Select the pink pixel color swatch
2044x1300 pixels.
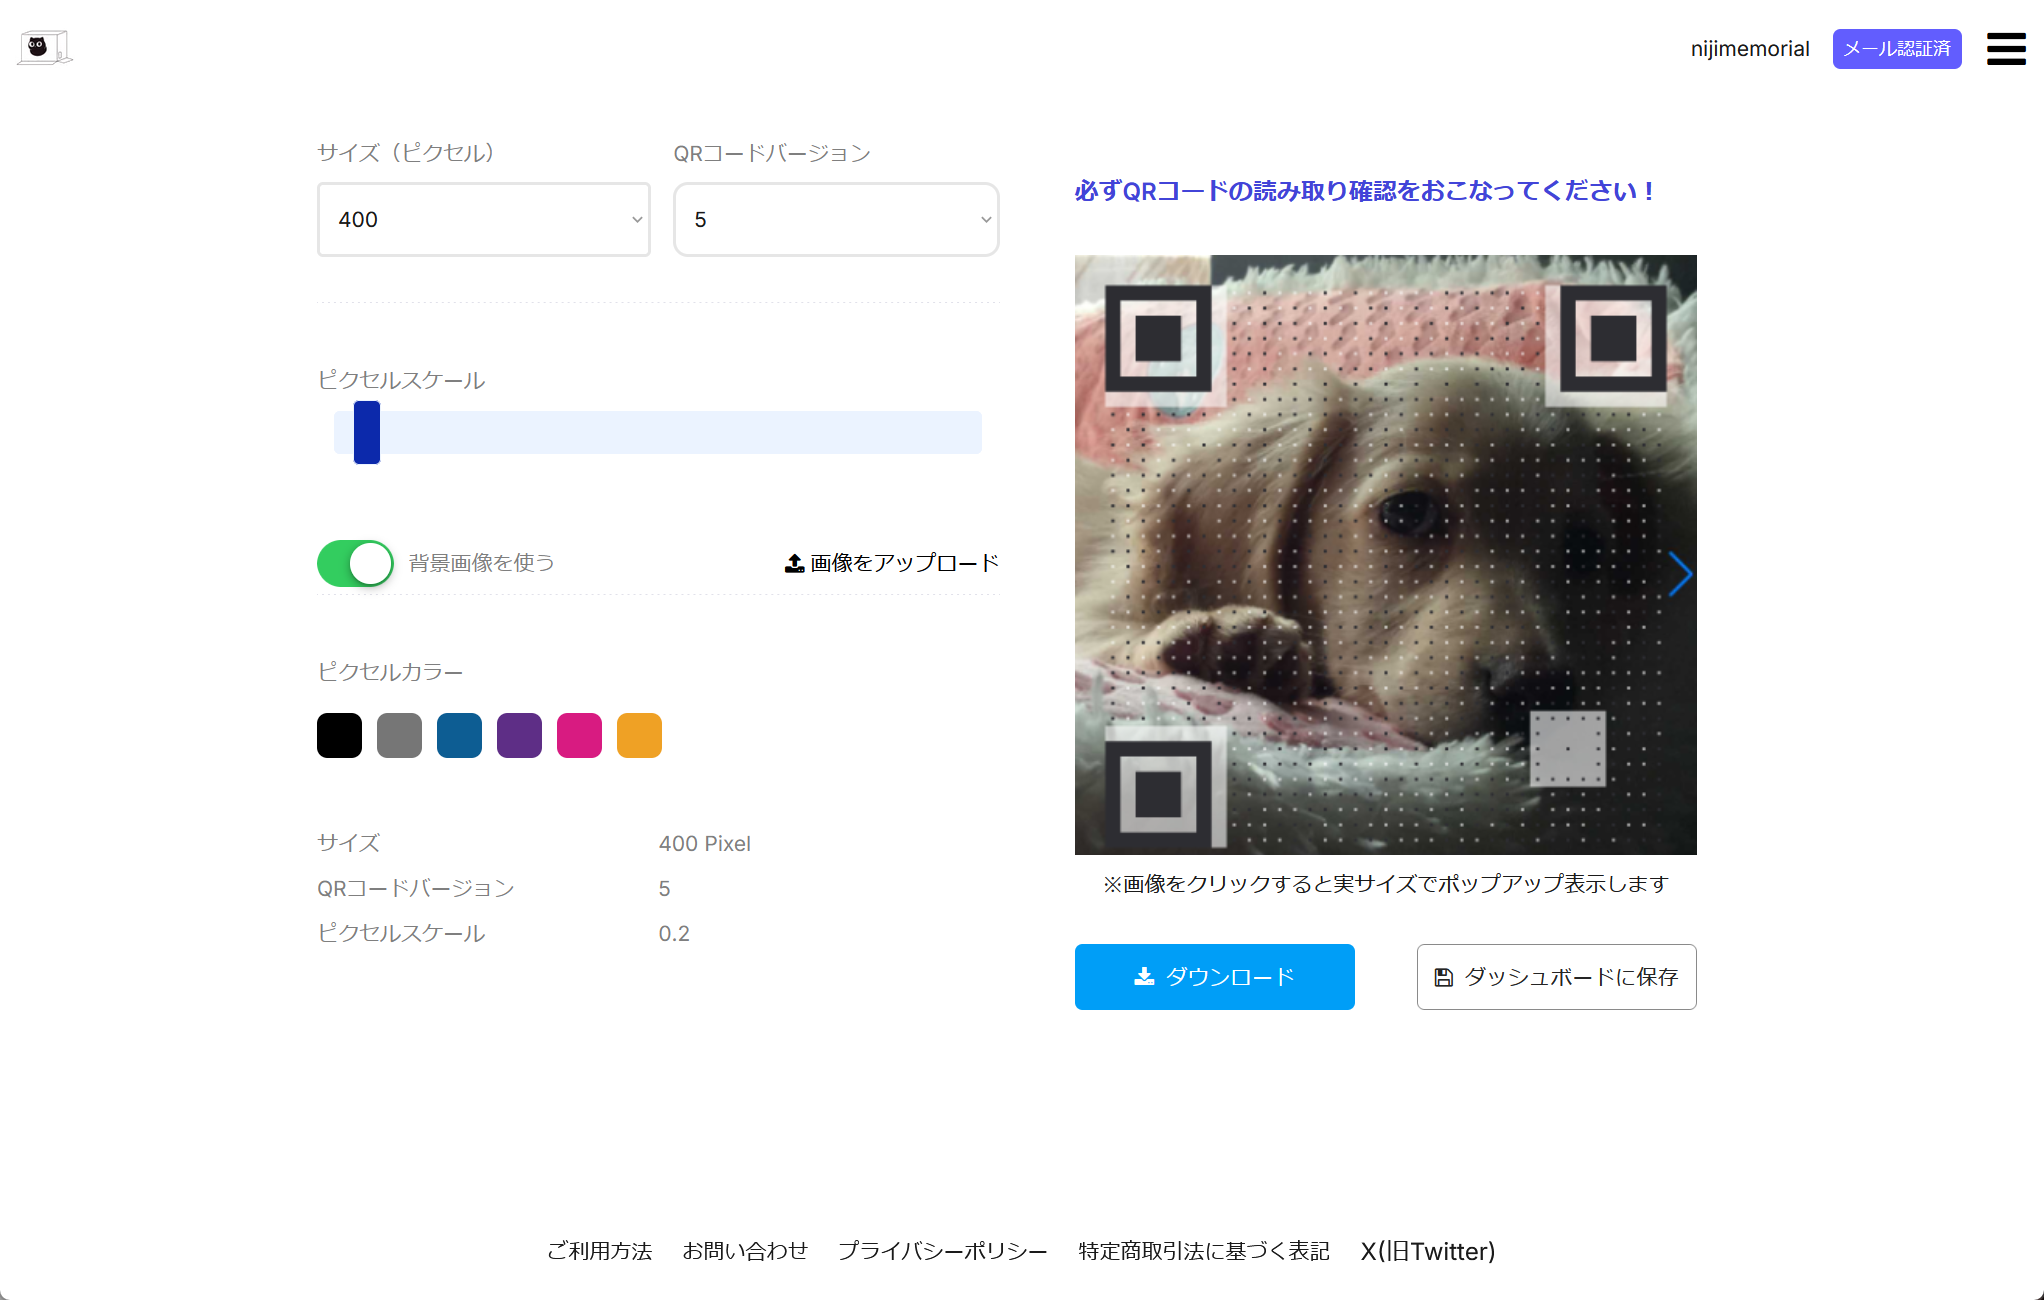(x=579, y=735)
